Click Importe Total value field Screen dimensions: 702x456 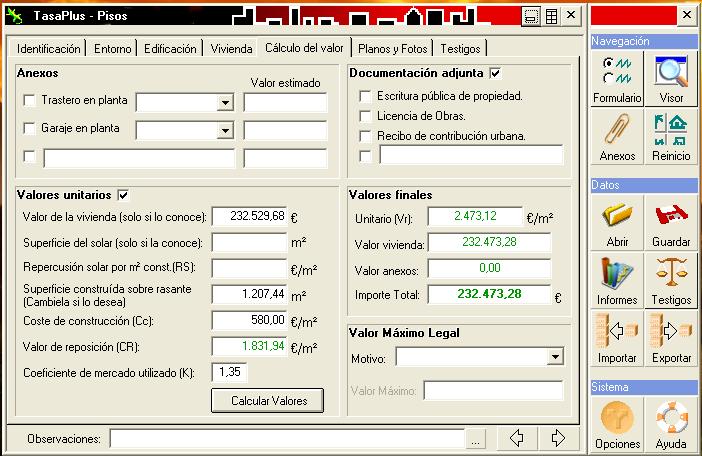pos(489,294)
